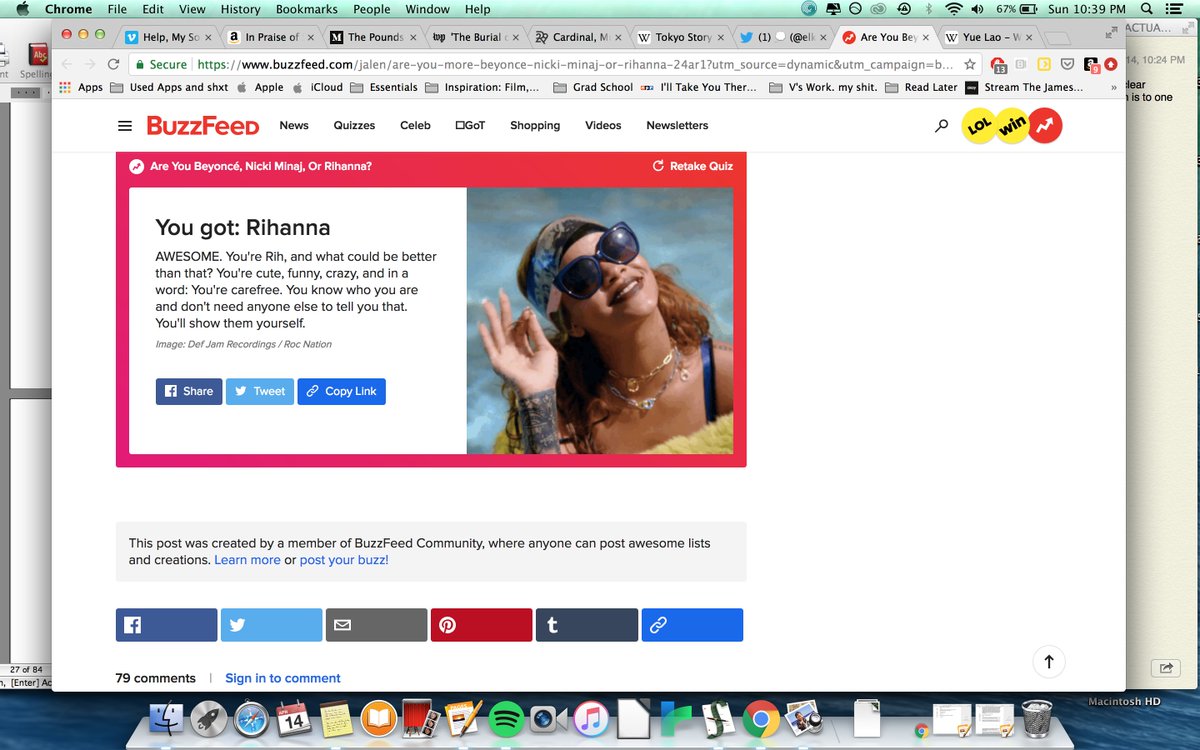Open the Apple menu
The height and width of the screenshot is (750, 1200).
click(x=22, y=9)
